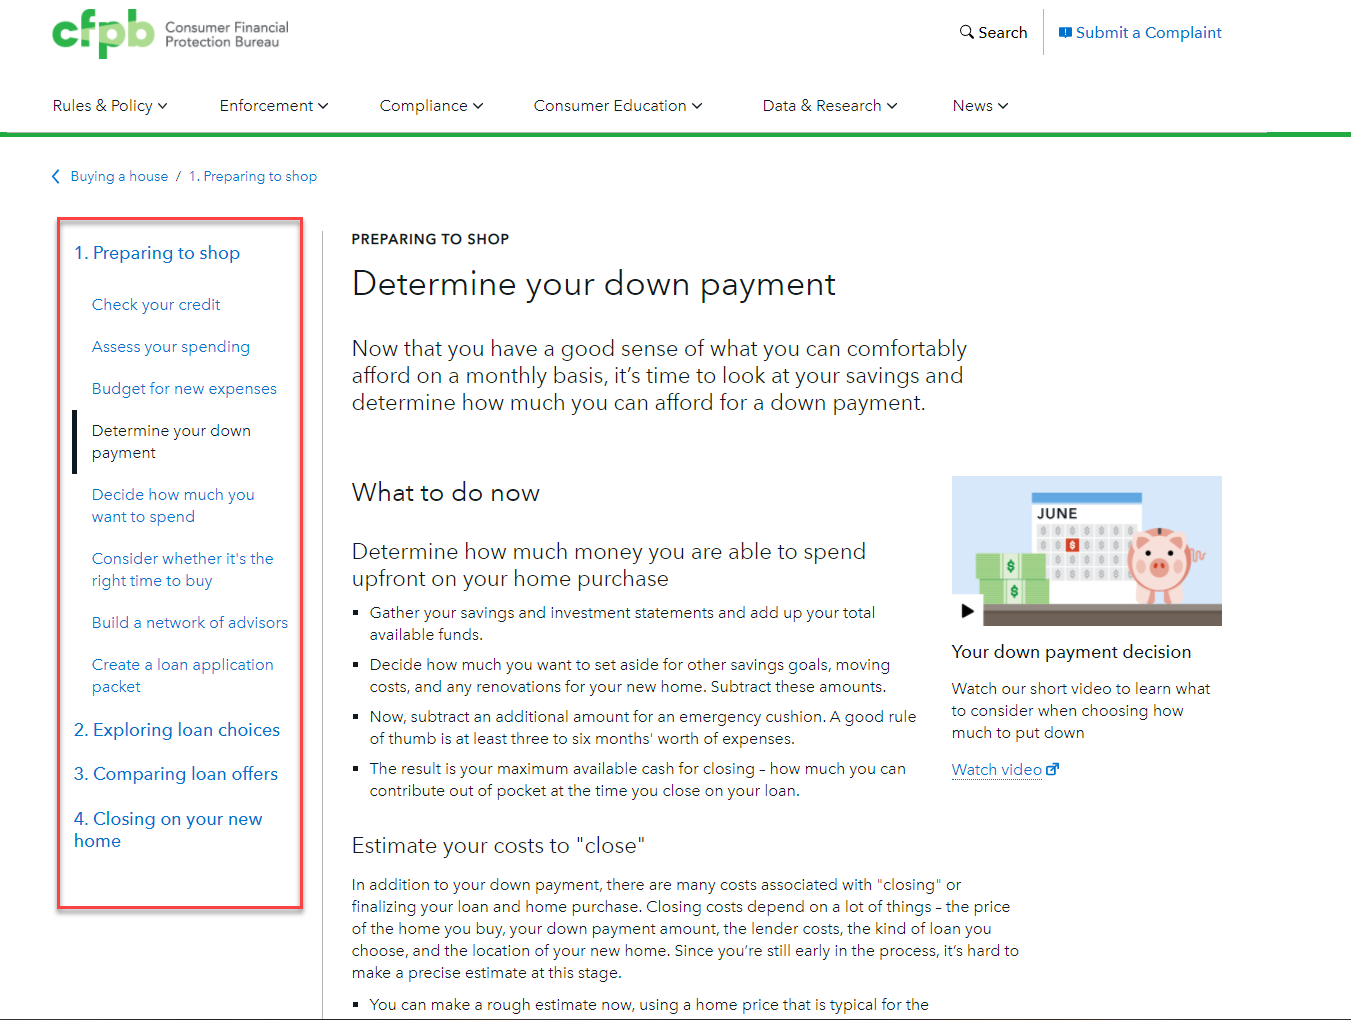Open Build a network of advisors
Screen dimensions: 1351x1020
coord(190,623)
